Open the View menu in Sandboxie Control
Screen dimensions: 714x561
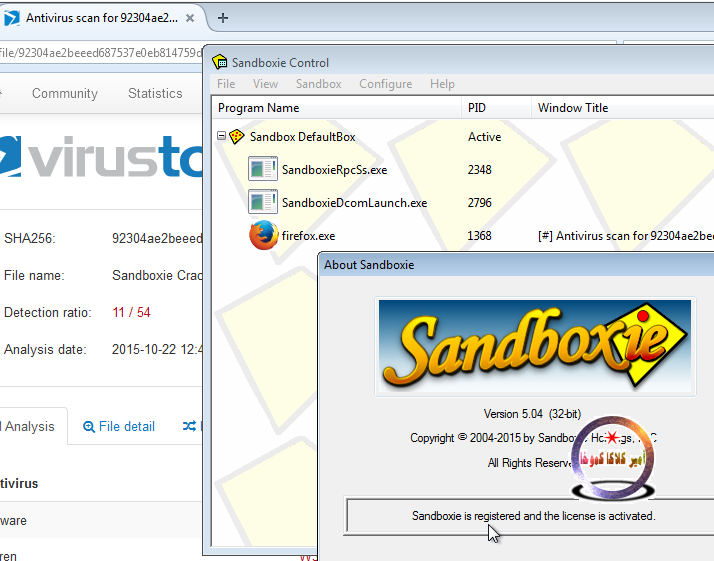tap(265, 84)
